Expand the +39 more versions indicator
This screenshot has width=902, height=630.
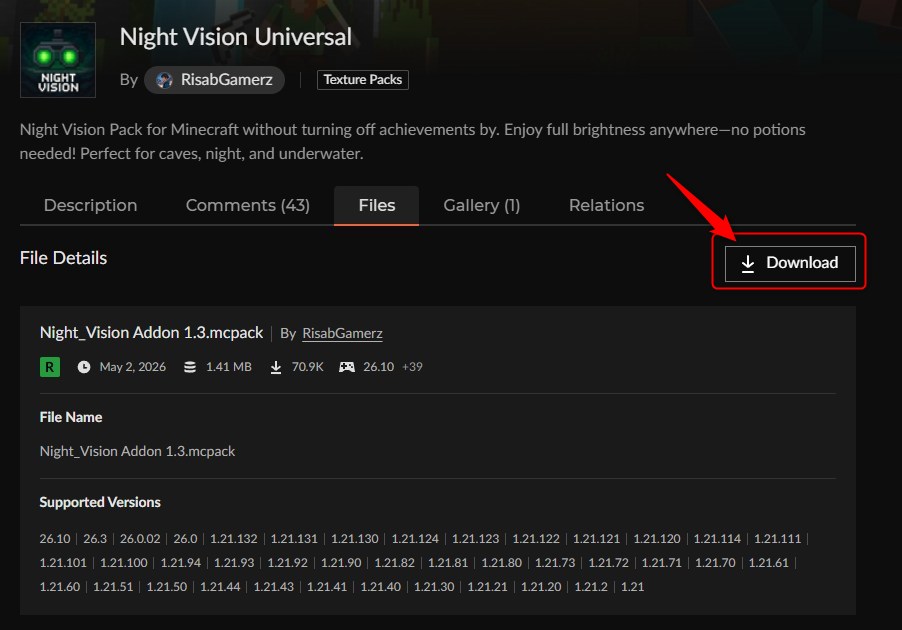(412, 367)
